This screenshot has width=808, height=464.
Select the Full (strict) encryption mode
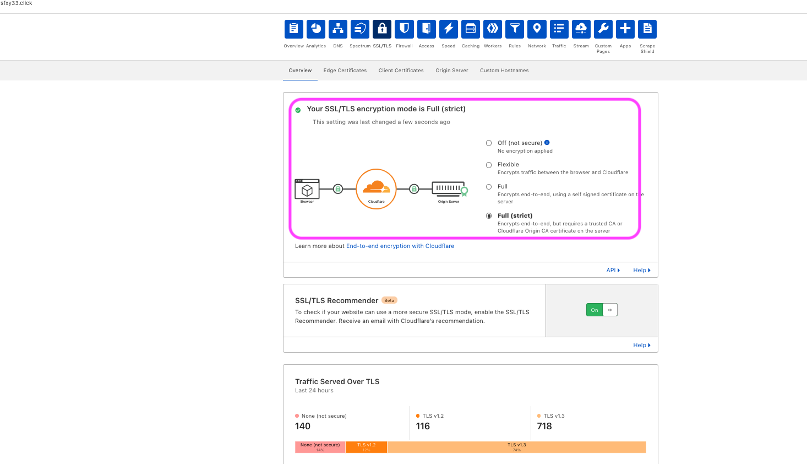[x=489, y=216]
